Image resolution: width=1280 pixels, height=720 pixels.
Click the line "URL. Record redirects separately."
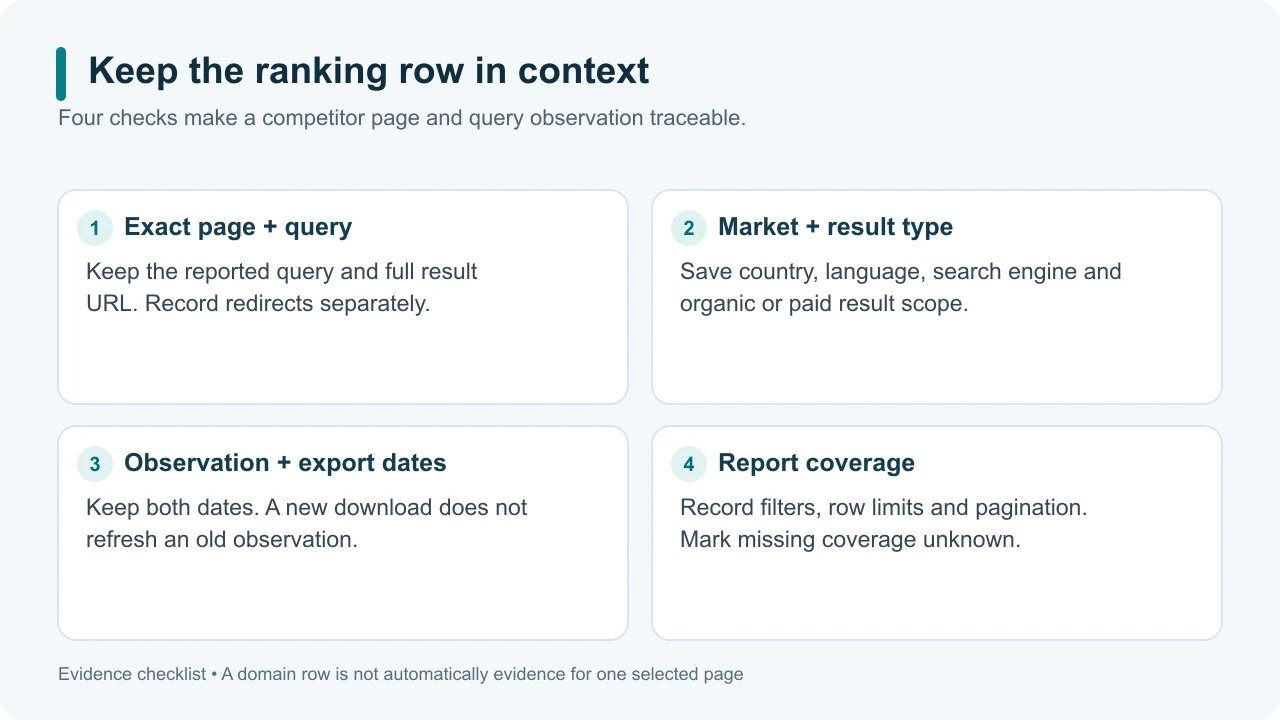tap(258, 304)
